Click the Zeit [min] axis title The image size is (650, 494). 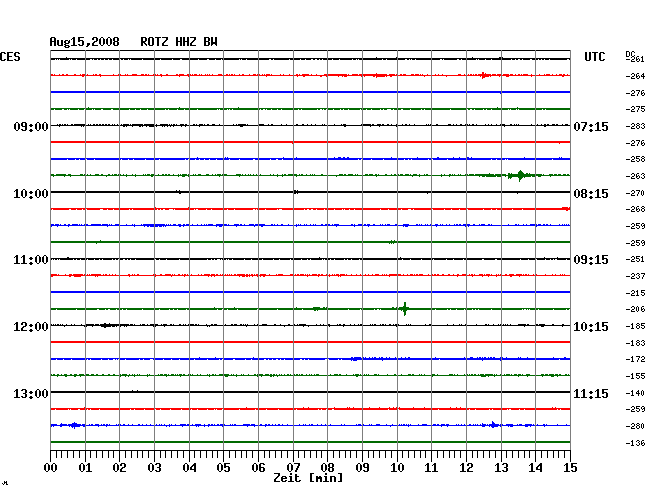(x=308, y=478)
